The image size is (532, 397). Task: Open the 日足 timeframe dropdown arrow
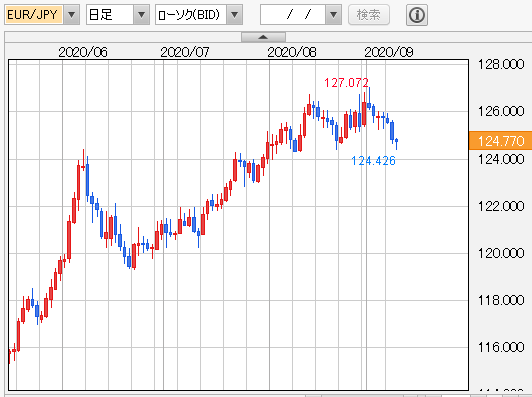tap(141, 15)
